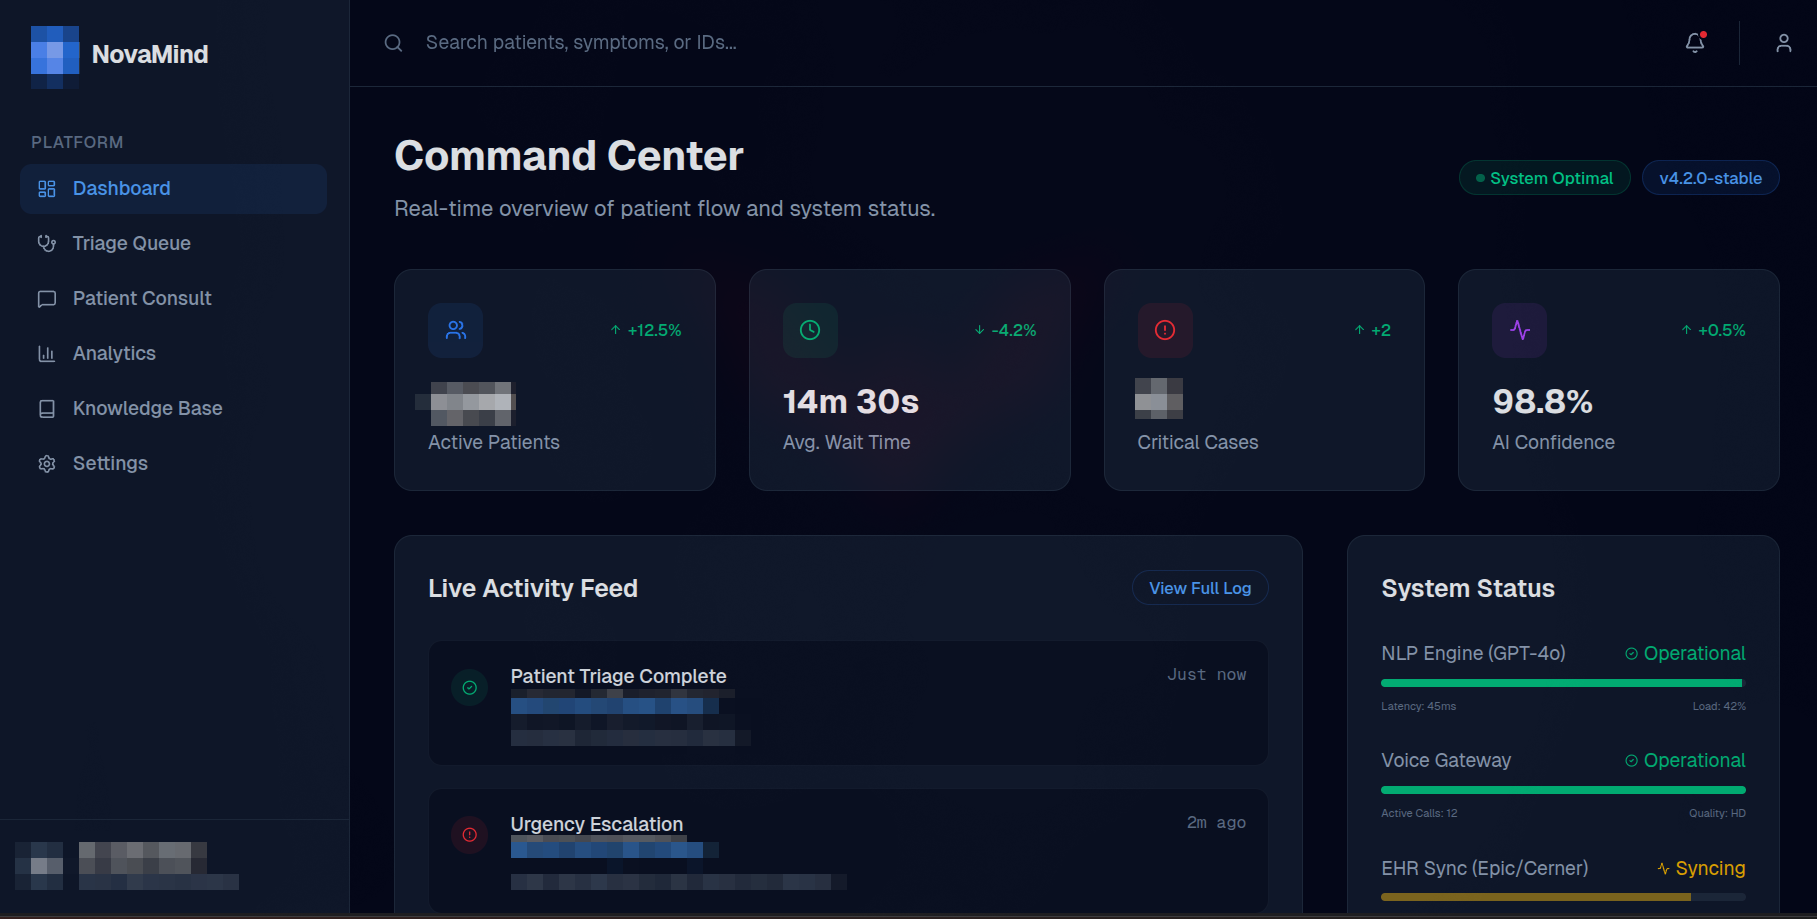
Task: Click the +12.5% trend indicator
Action: click(x=646, y=330)
